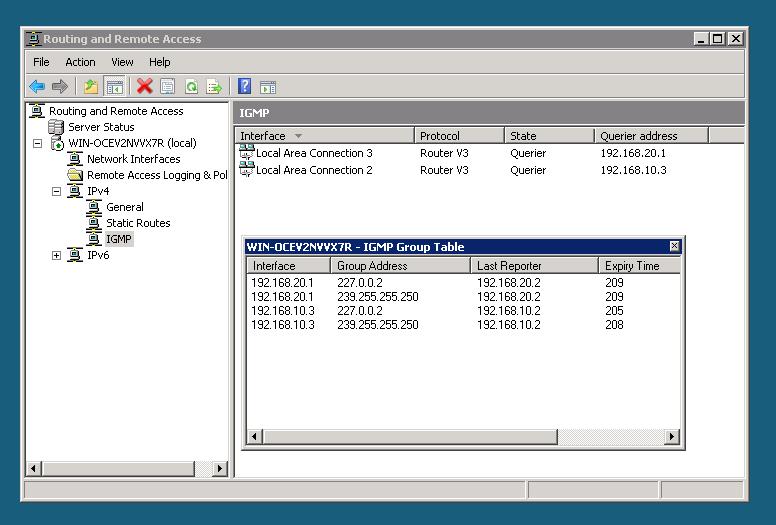Image resolution: width=776 pixels, height=525 pixels.
Task: Select the Static Routes tree item
Action: click(x=138, y=223)
